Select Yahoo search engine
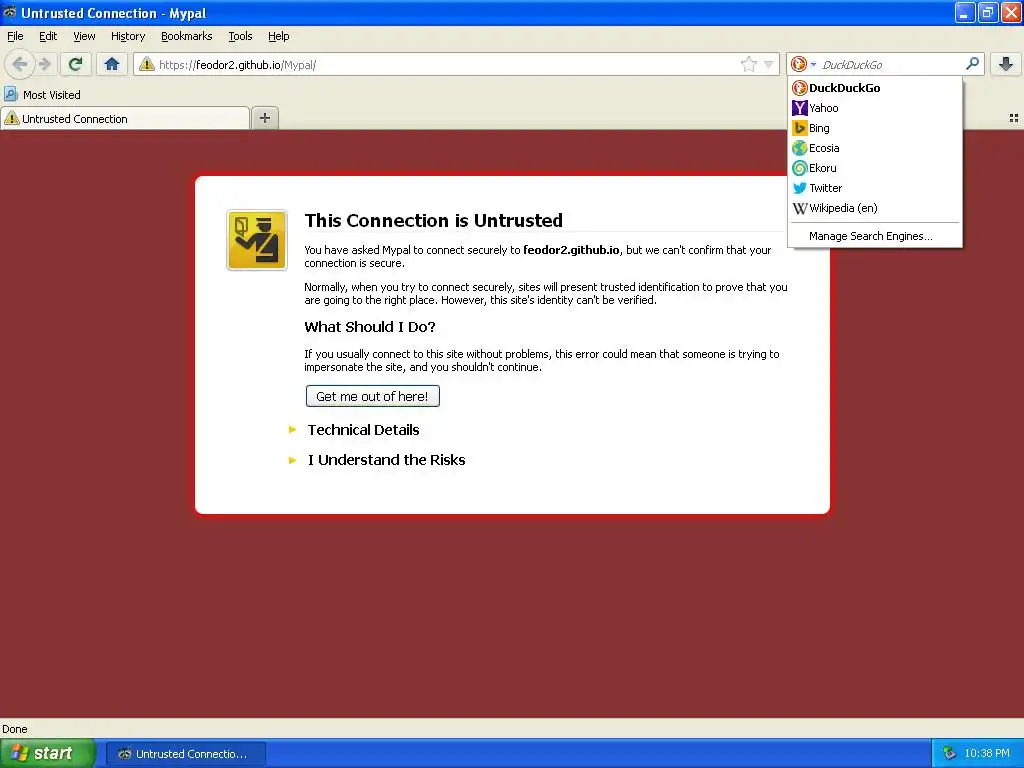 [874, 108]
